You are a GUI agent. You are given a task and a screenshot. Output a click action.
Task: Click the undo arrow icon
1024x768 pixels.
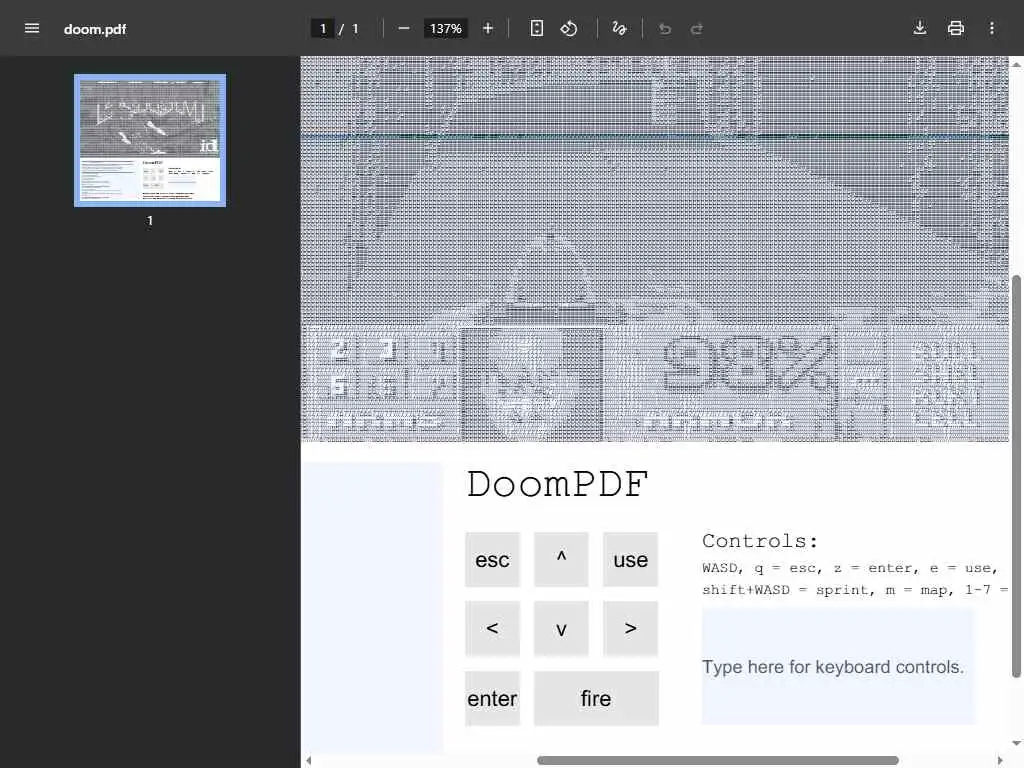click(x=665, y=29)
